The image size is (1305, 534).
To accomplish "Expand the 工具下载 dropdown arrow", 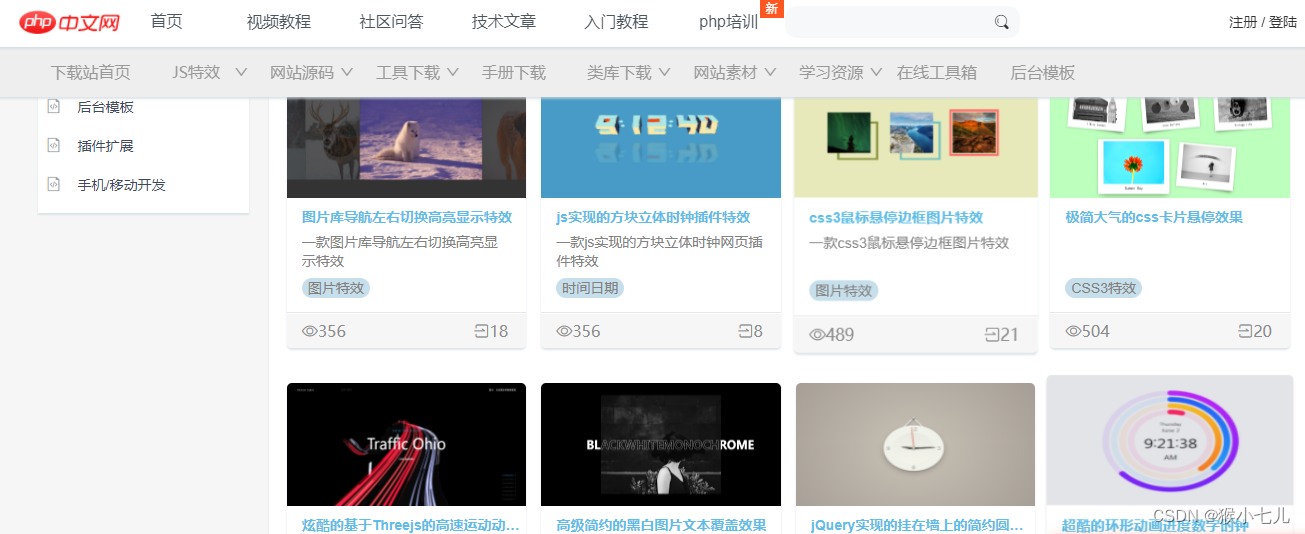I will (453, 72).
